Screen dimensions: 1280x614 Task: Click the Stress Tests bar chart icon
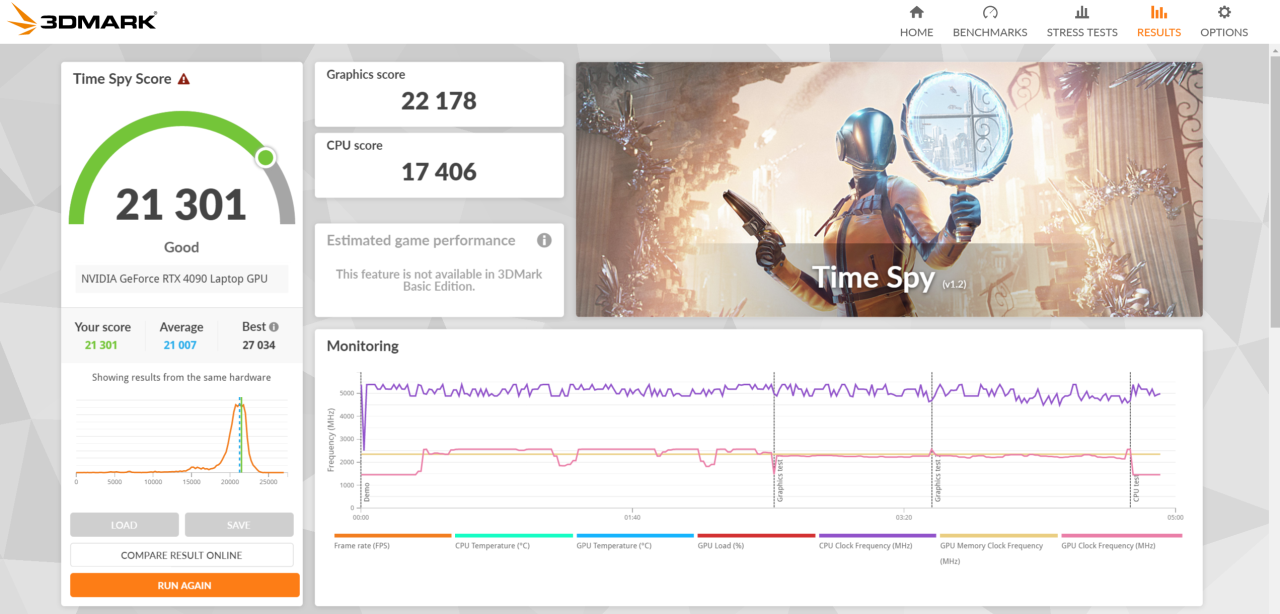(1082, 13)
